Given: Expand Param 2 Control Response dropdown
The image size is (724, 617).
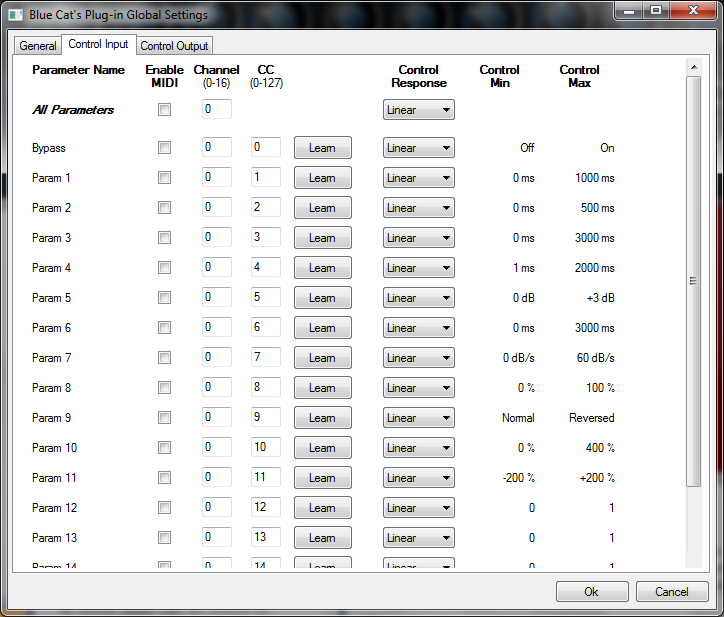Looking at the screenshot, I should (419, 208).
